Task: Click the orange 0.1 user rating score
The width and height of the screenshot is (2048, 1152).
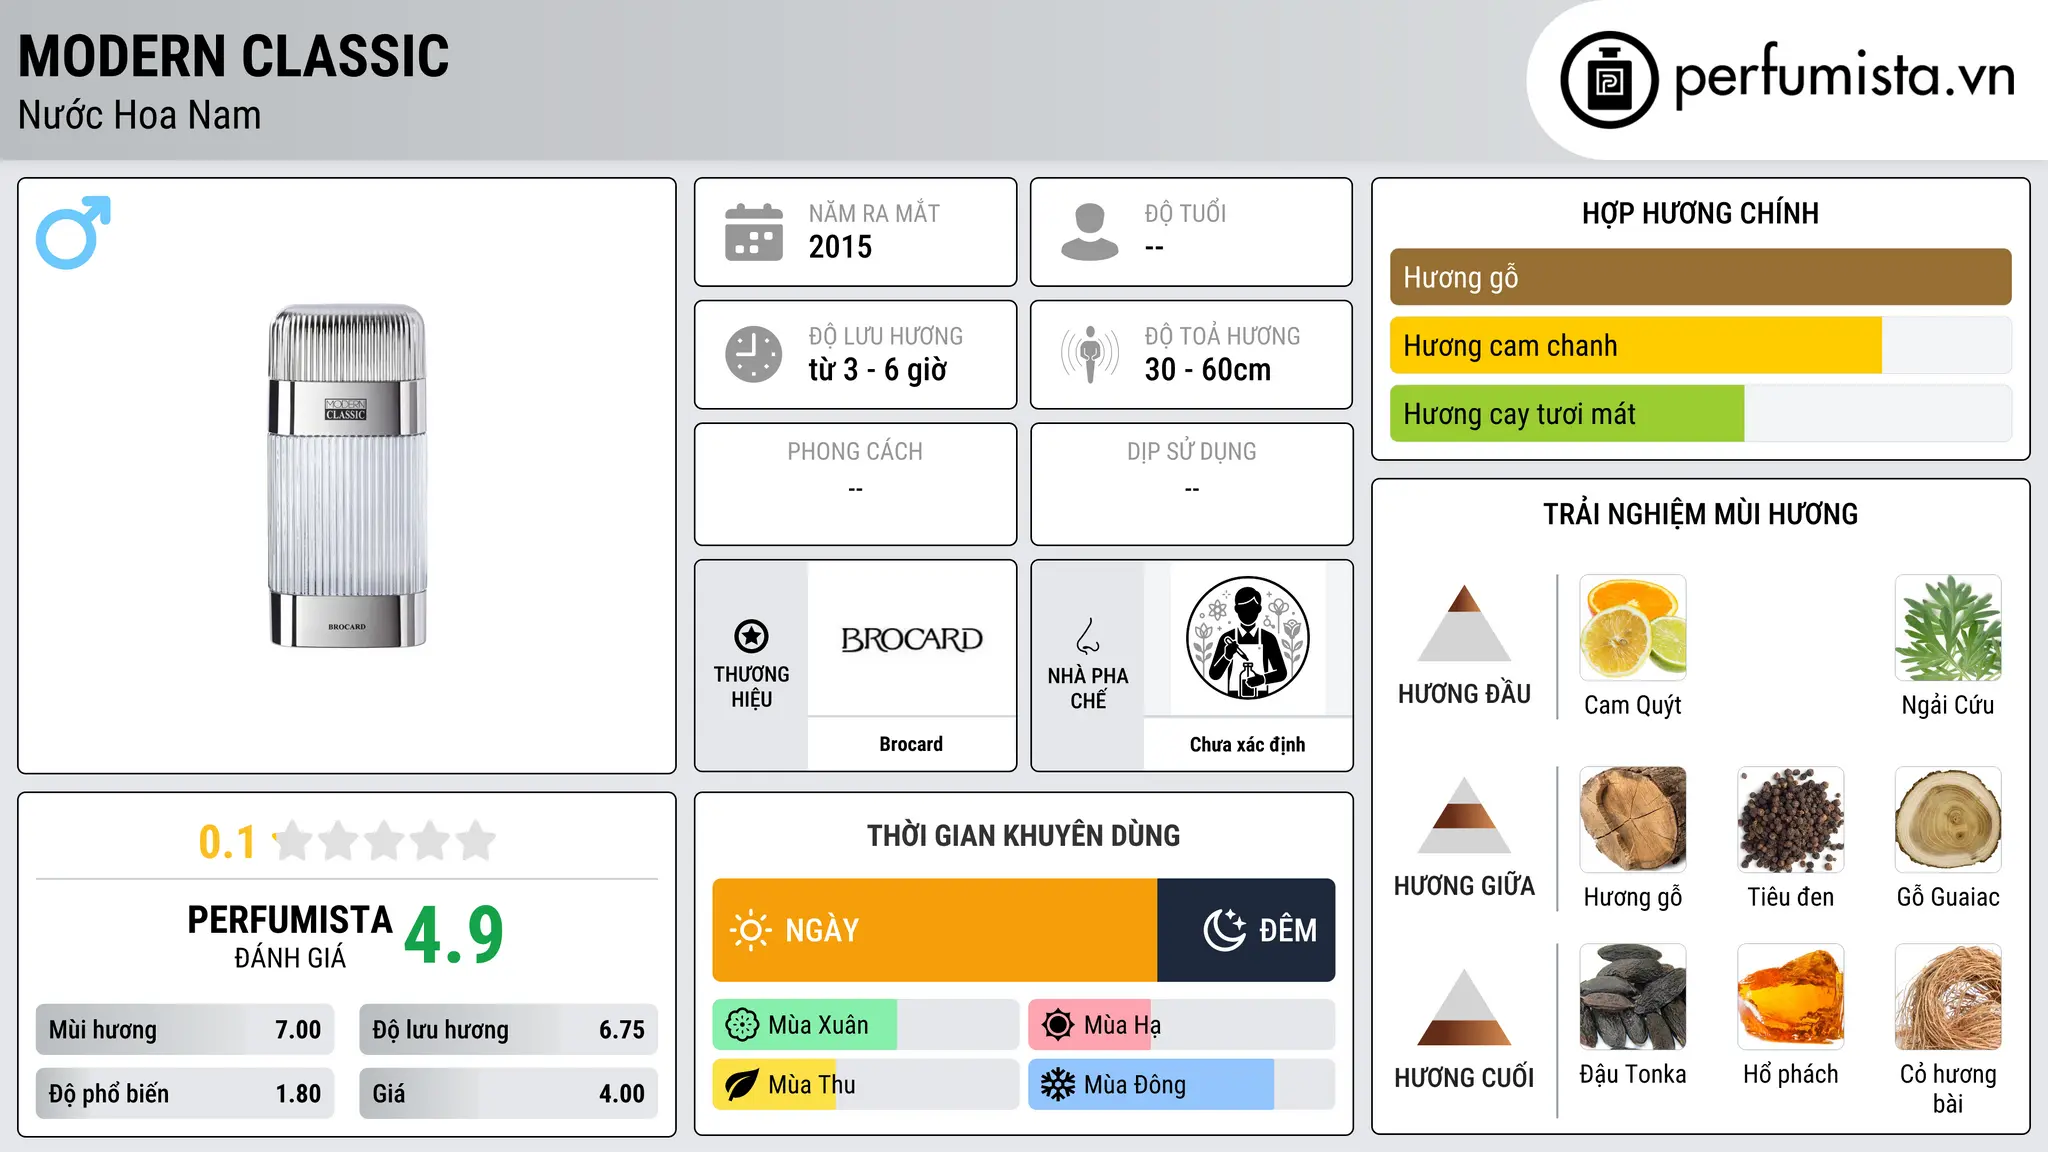Action: point(227,842)
